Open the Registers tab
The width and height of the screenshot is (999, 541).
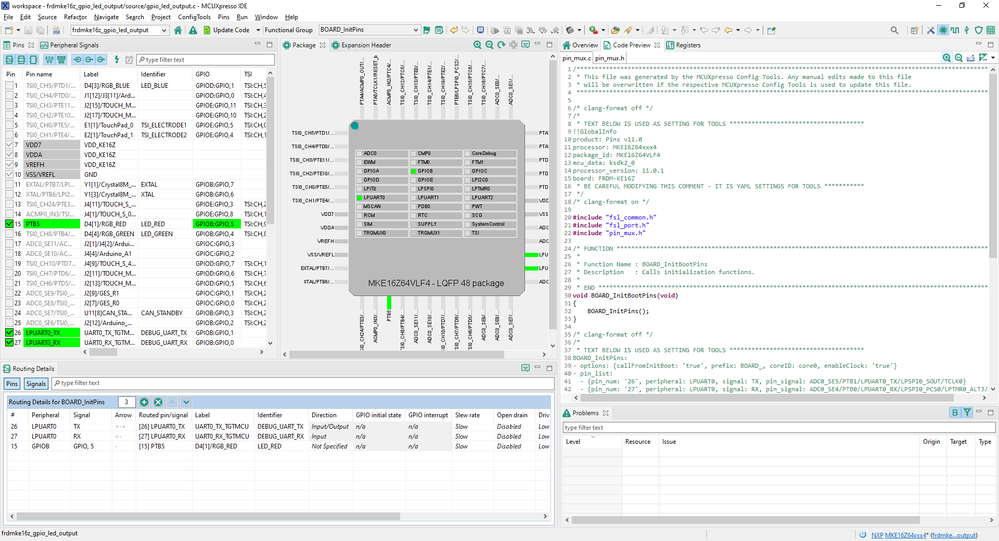coord(683,45)
